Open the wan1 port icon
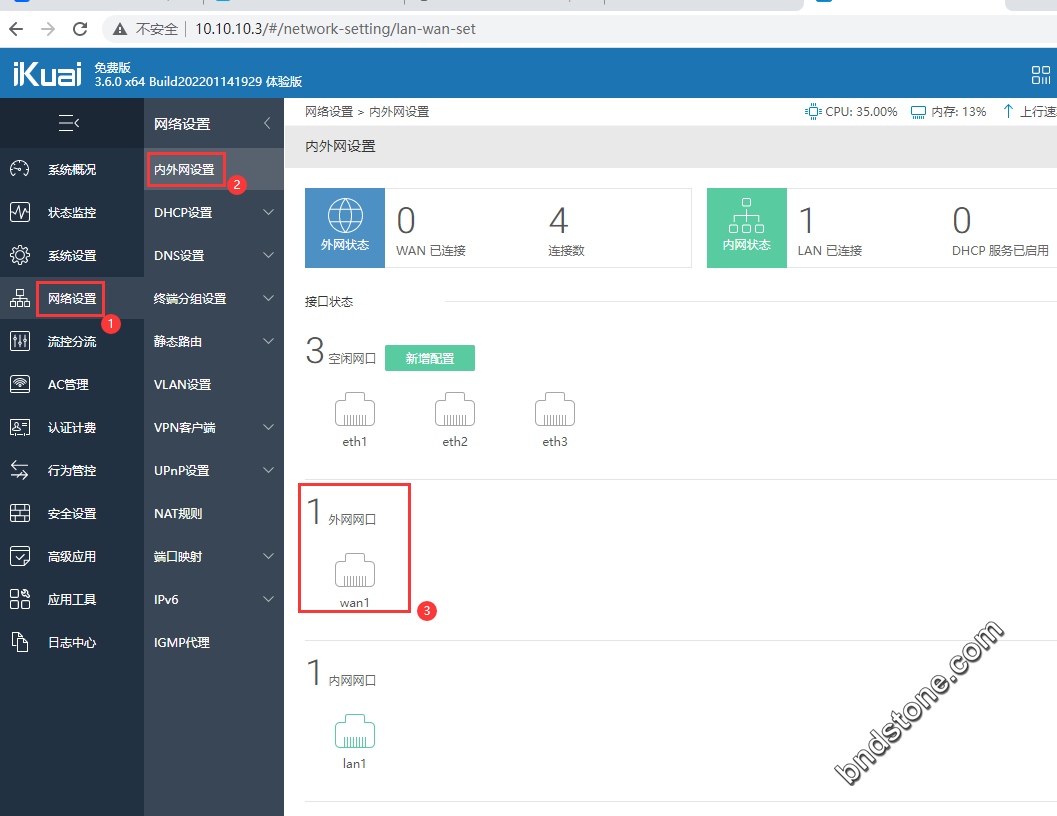 [355, 571]
